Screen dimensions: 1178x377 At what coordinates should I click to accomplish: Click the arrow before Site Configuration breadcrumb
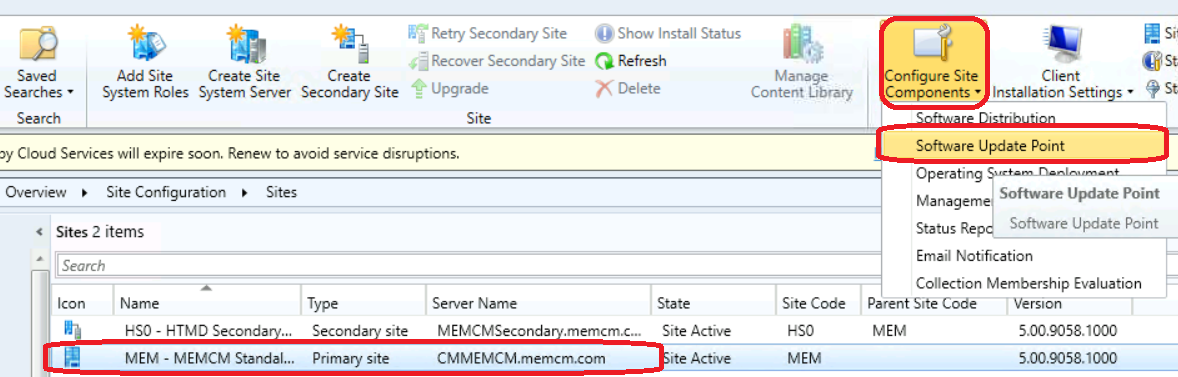[x=85, y=193]
